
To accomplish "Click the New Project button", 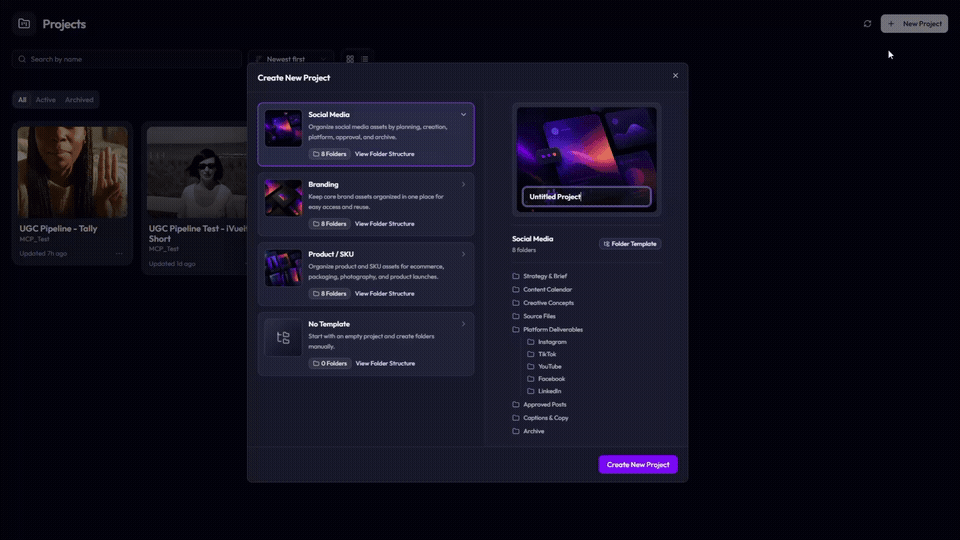I will tap(914, 24).
